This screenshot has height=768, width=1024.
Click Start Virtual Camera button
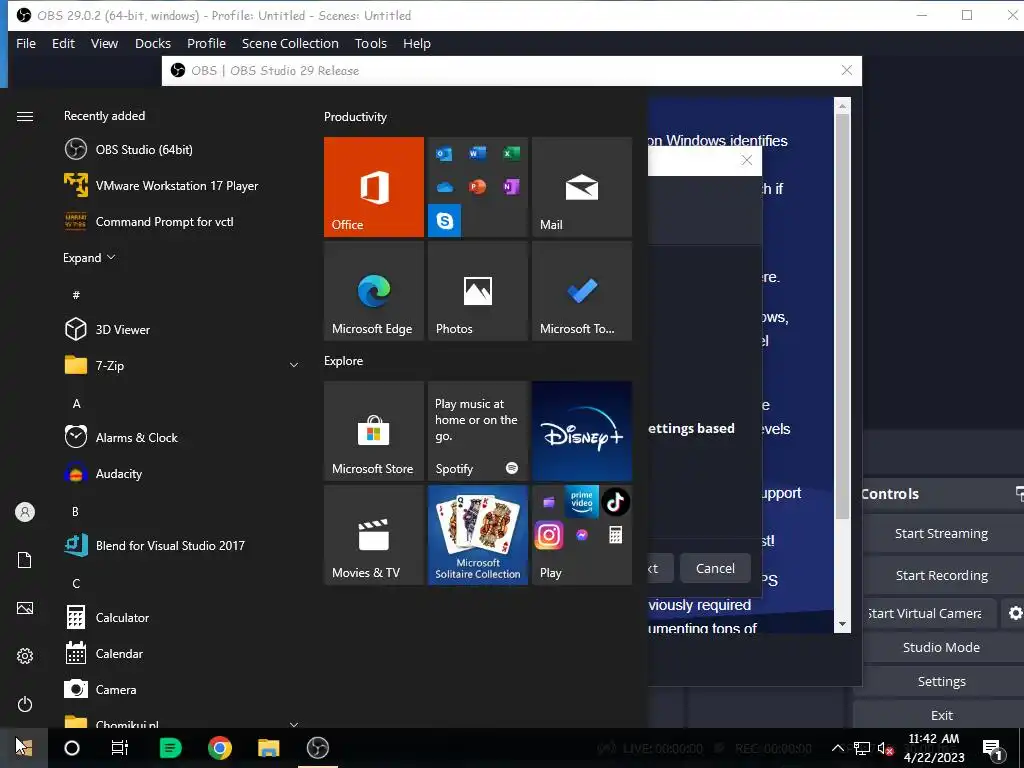(929, 613)
